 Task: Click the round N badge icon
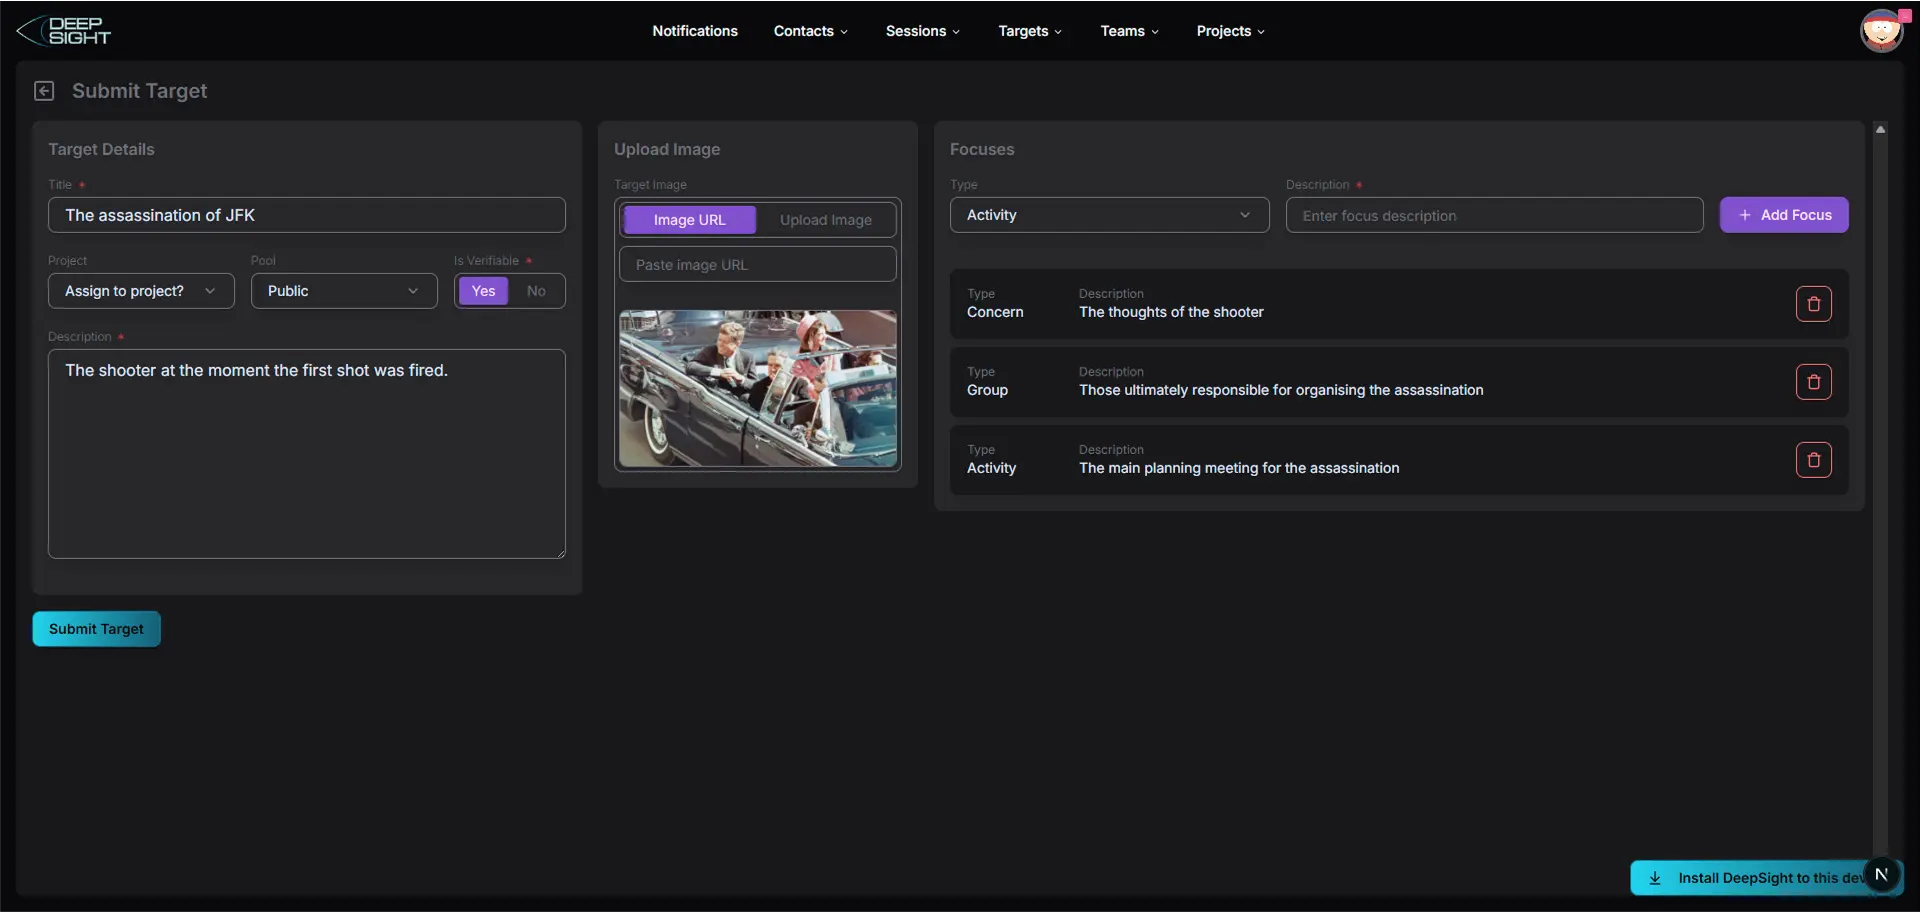tap(1881, 874)
